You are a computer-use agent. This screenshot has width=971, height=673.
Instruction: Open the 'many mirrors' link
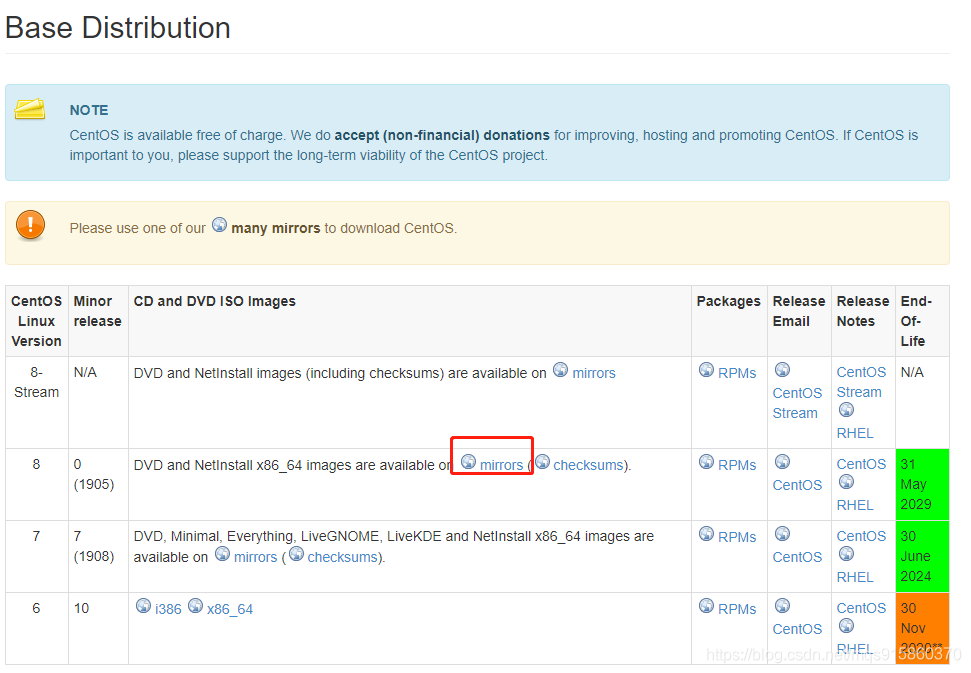tap(276, 228)
